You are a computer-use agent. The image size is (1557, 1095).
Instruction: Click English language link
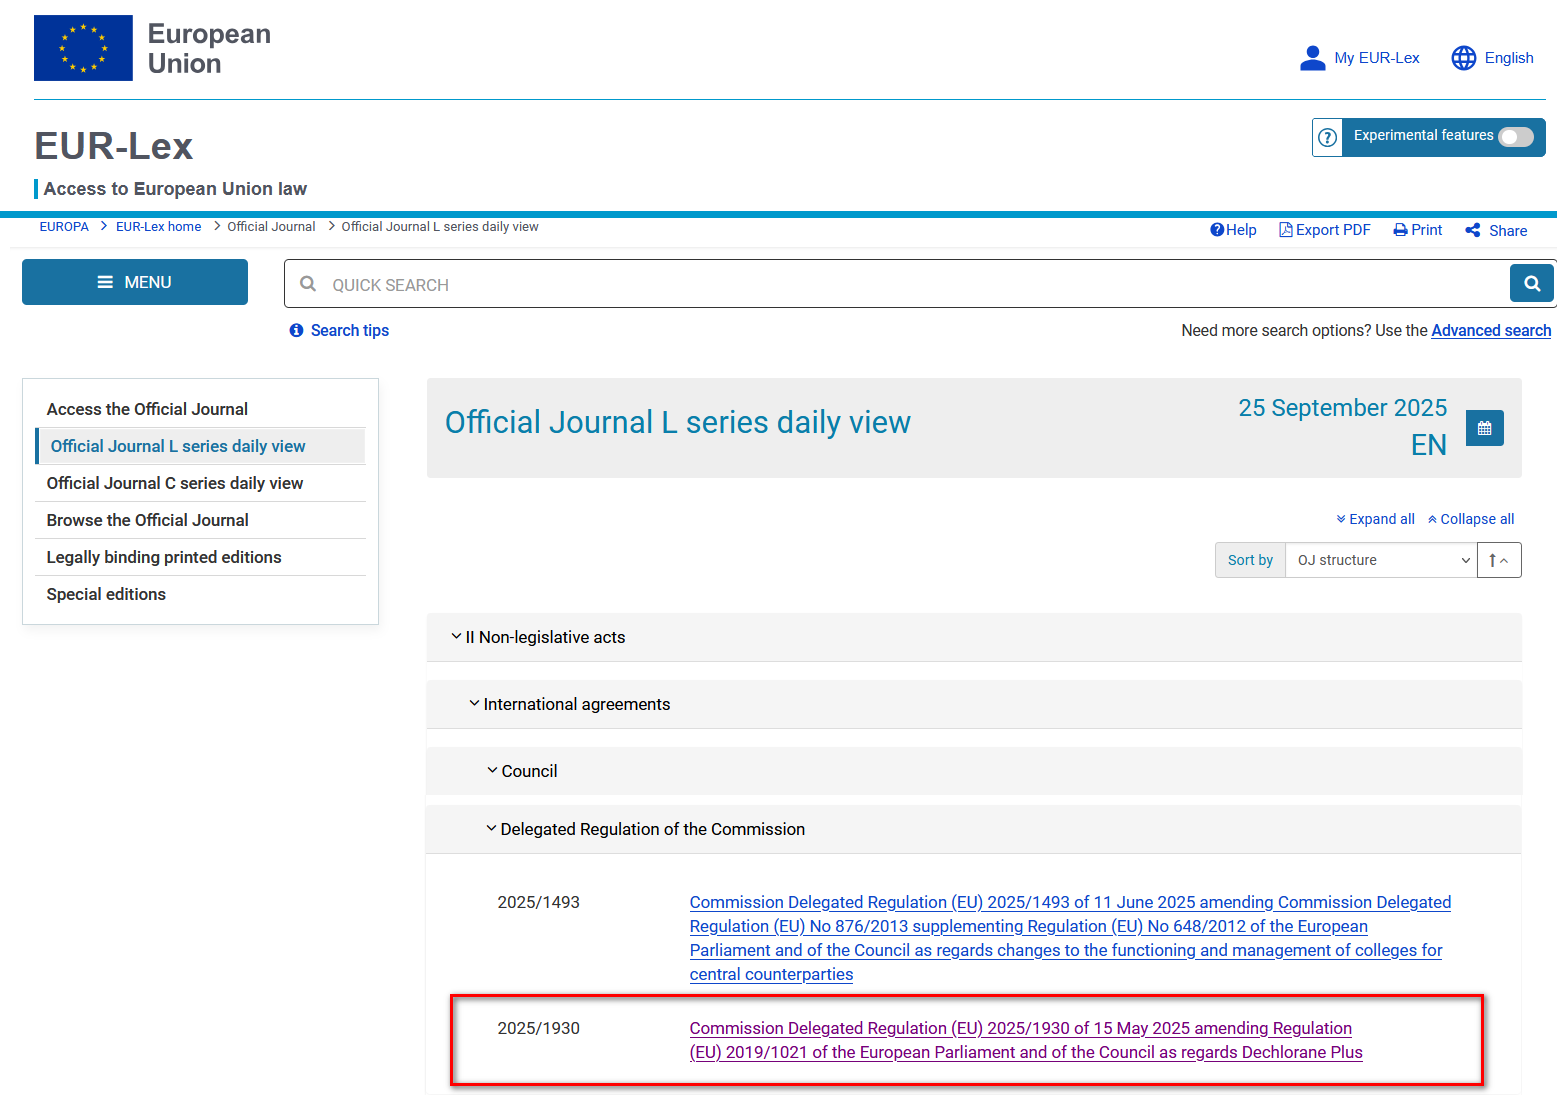pos(1509,58)
